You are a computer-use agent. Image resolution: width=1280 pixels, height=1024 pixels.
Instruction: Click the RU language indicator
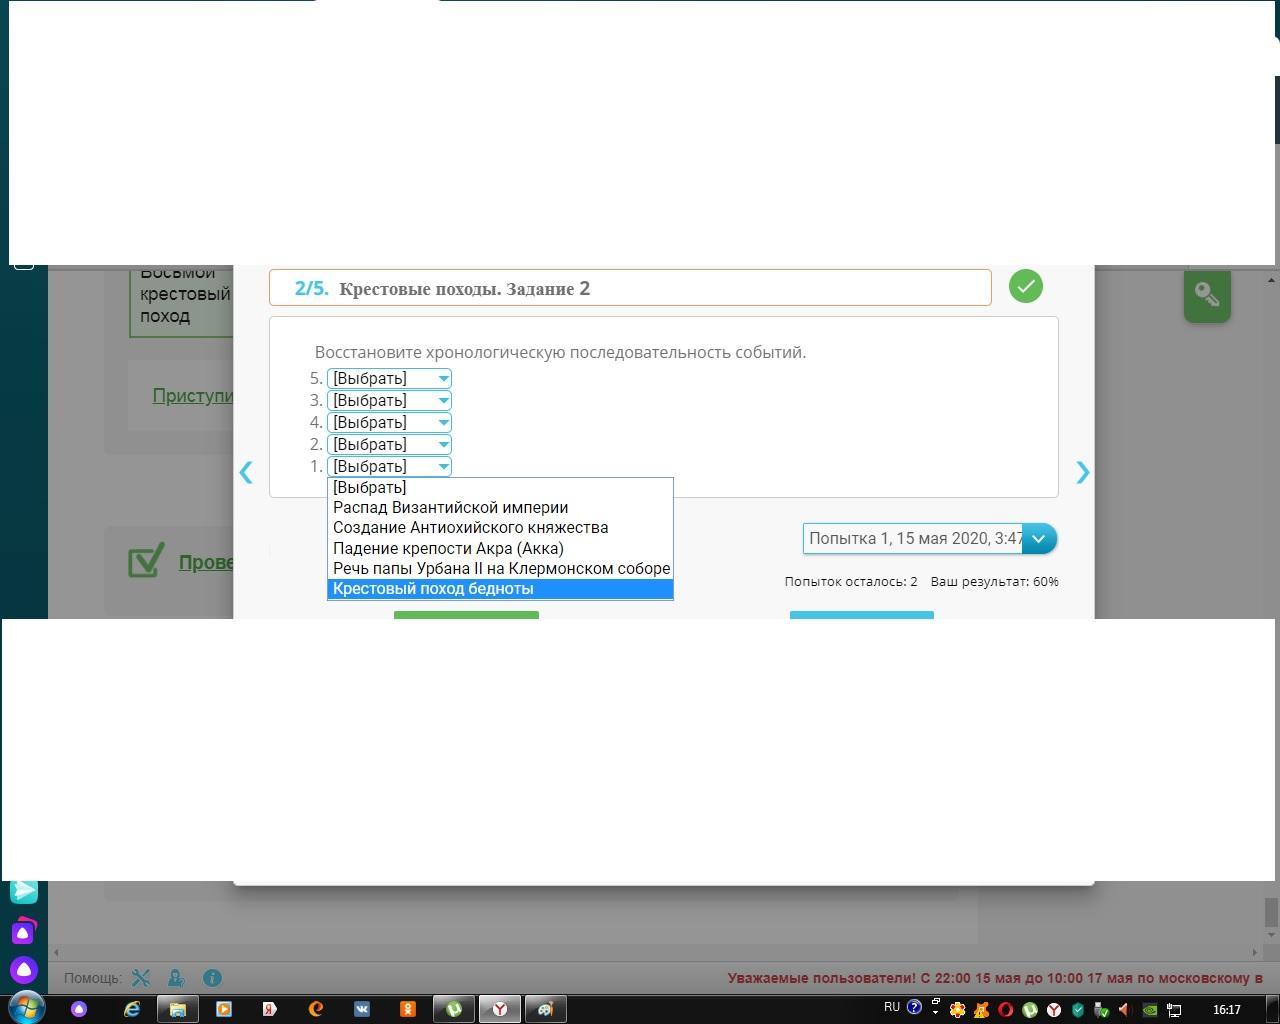coord(892,1007)
